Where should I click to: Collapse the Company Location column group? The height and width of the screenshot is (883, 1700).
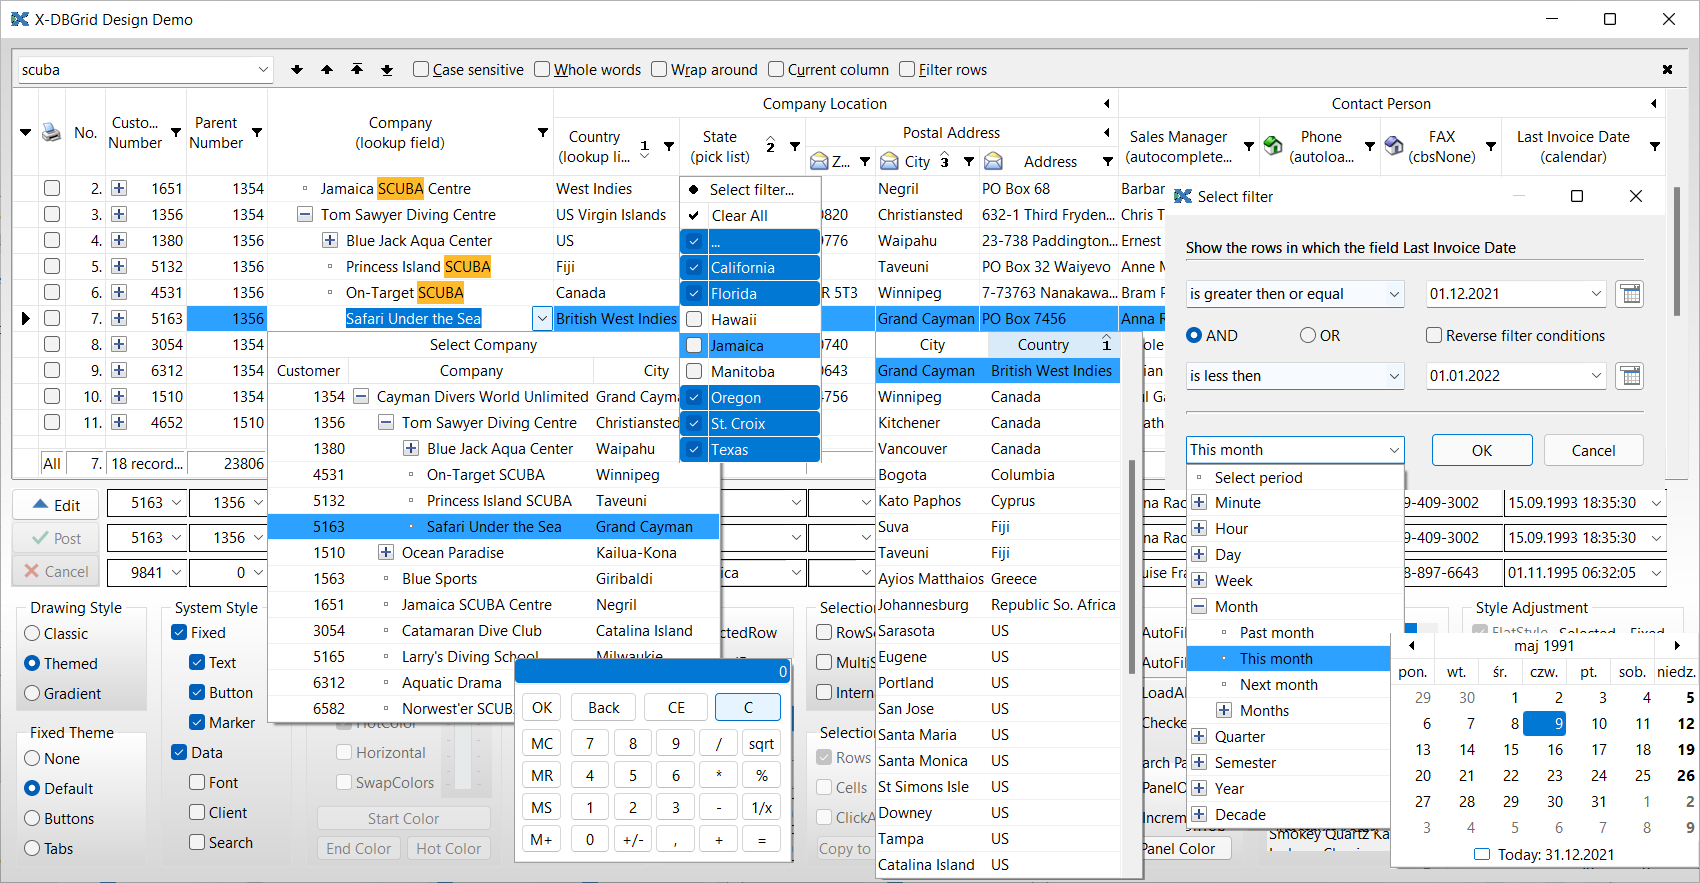(x=1106, y=104)
